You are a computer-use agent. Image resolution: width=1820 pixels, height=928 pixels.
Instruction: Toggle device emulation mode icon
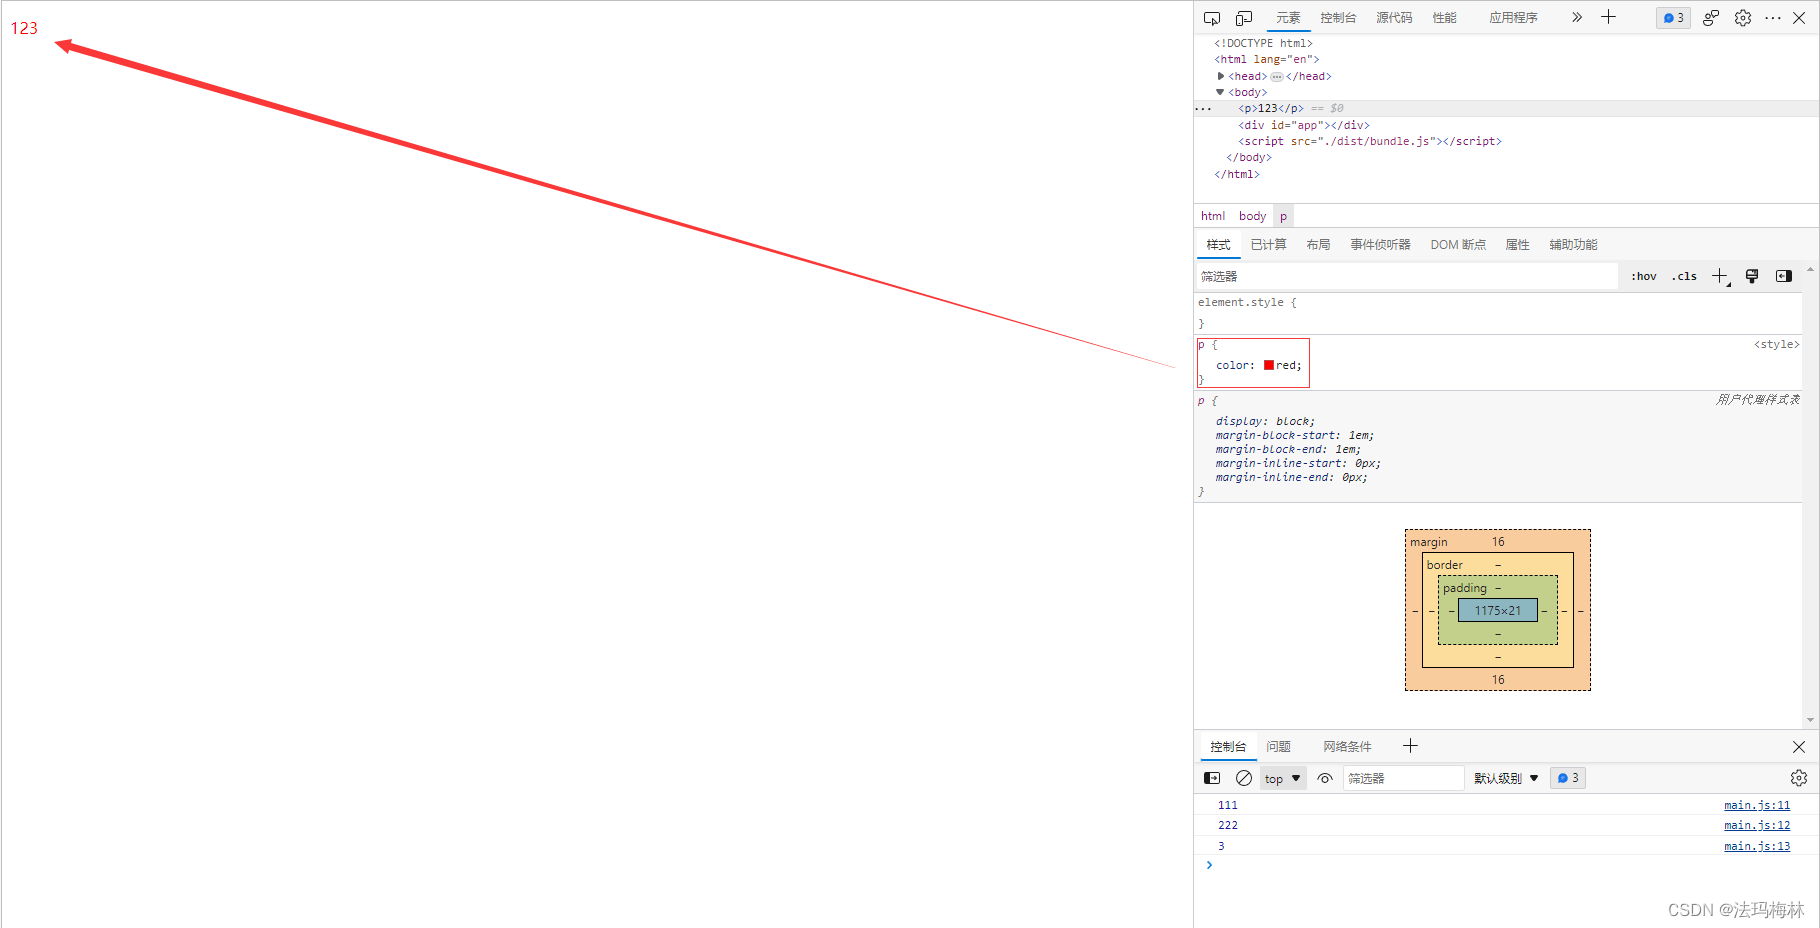pyautogui.click(x=1244, y=18)
